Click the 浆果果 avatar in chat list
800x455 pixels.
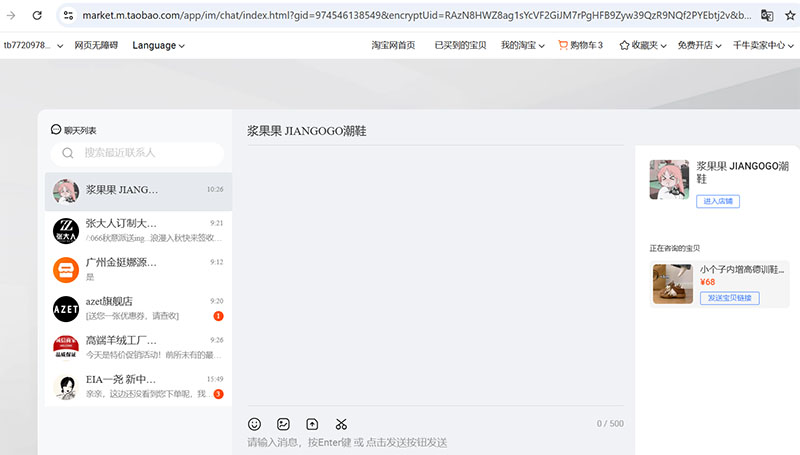pyautogui.click(x=66, y=192)
